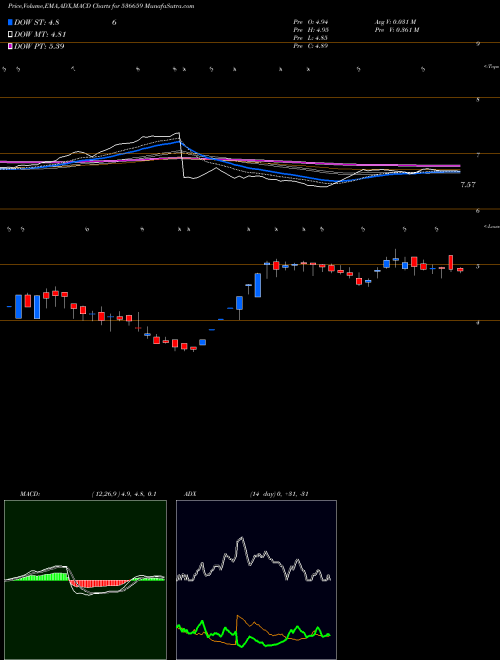Click the price axis label 9
The image size is (500, 660).
[478, 43]
